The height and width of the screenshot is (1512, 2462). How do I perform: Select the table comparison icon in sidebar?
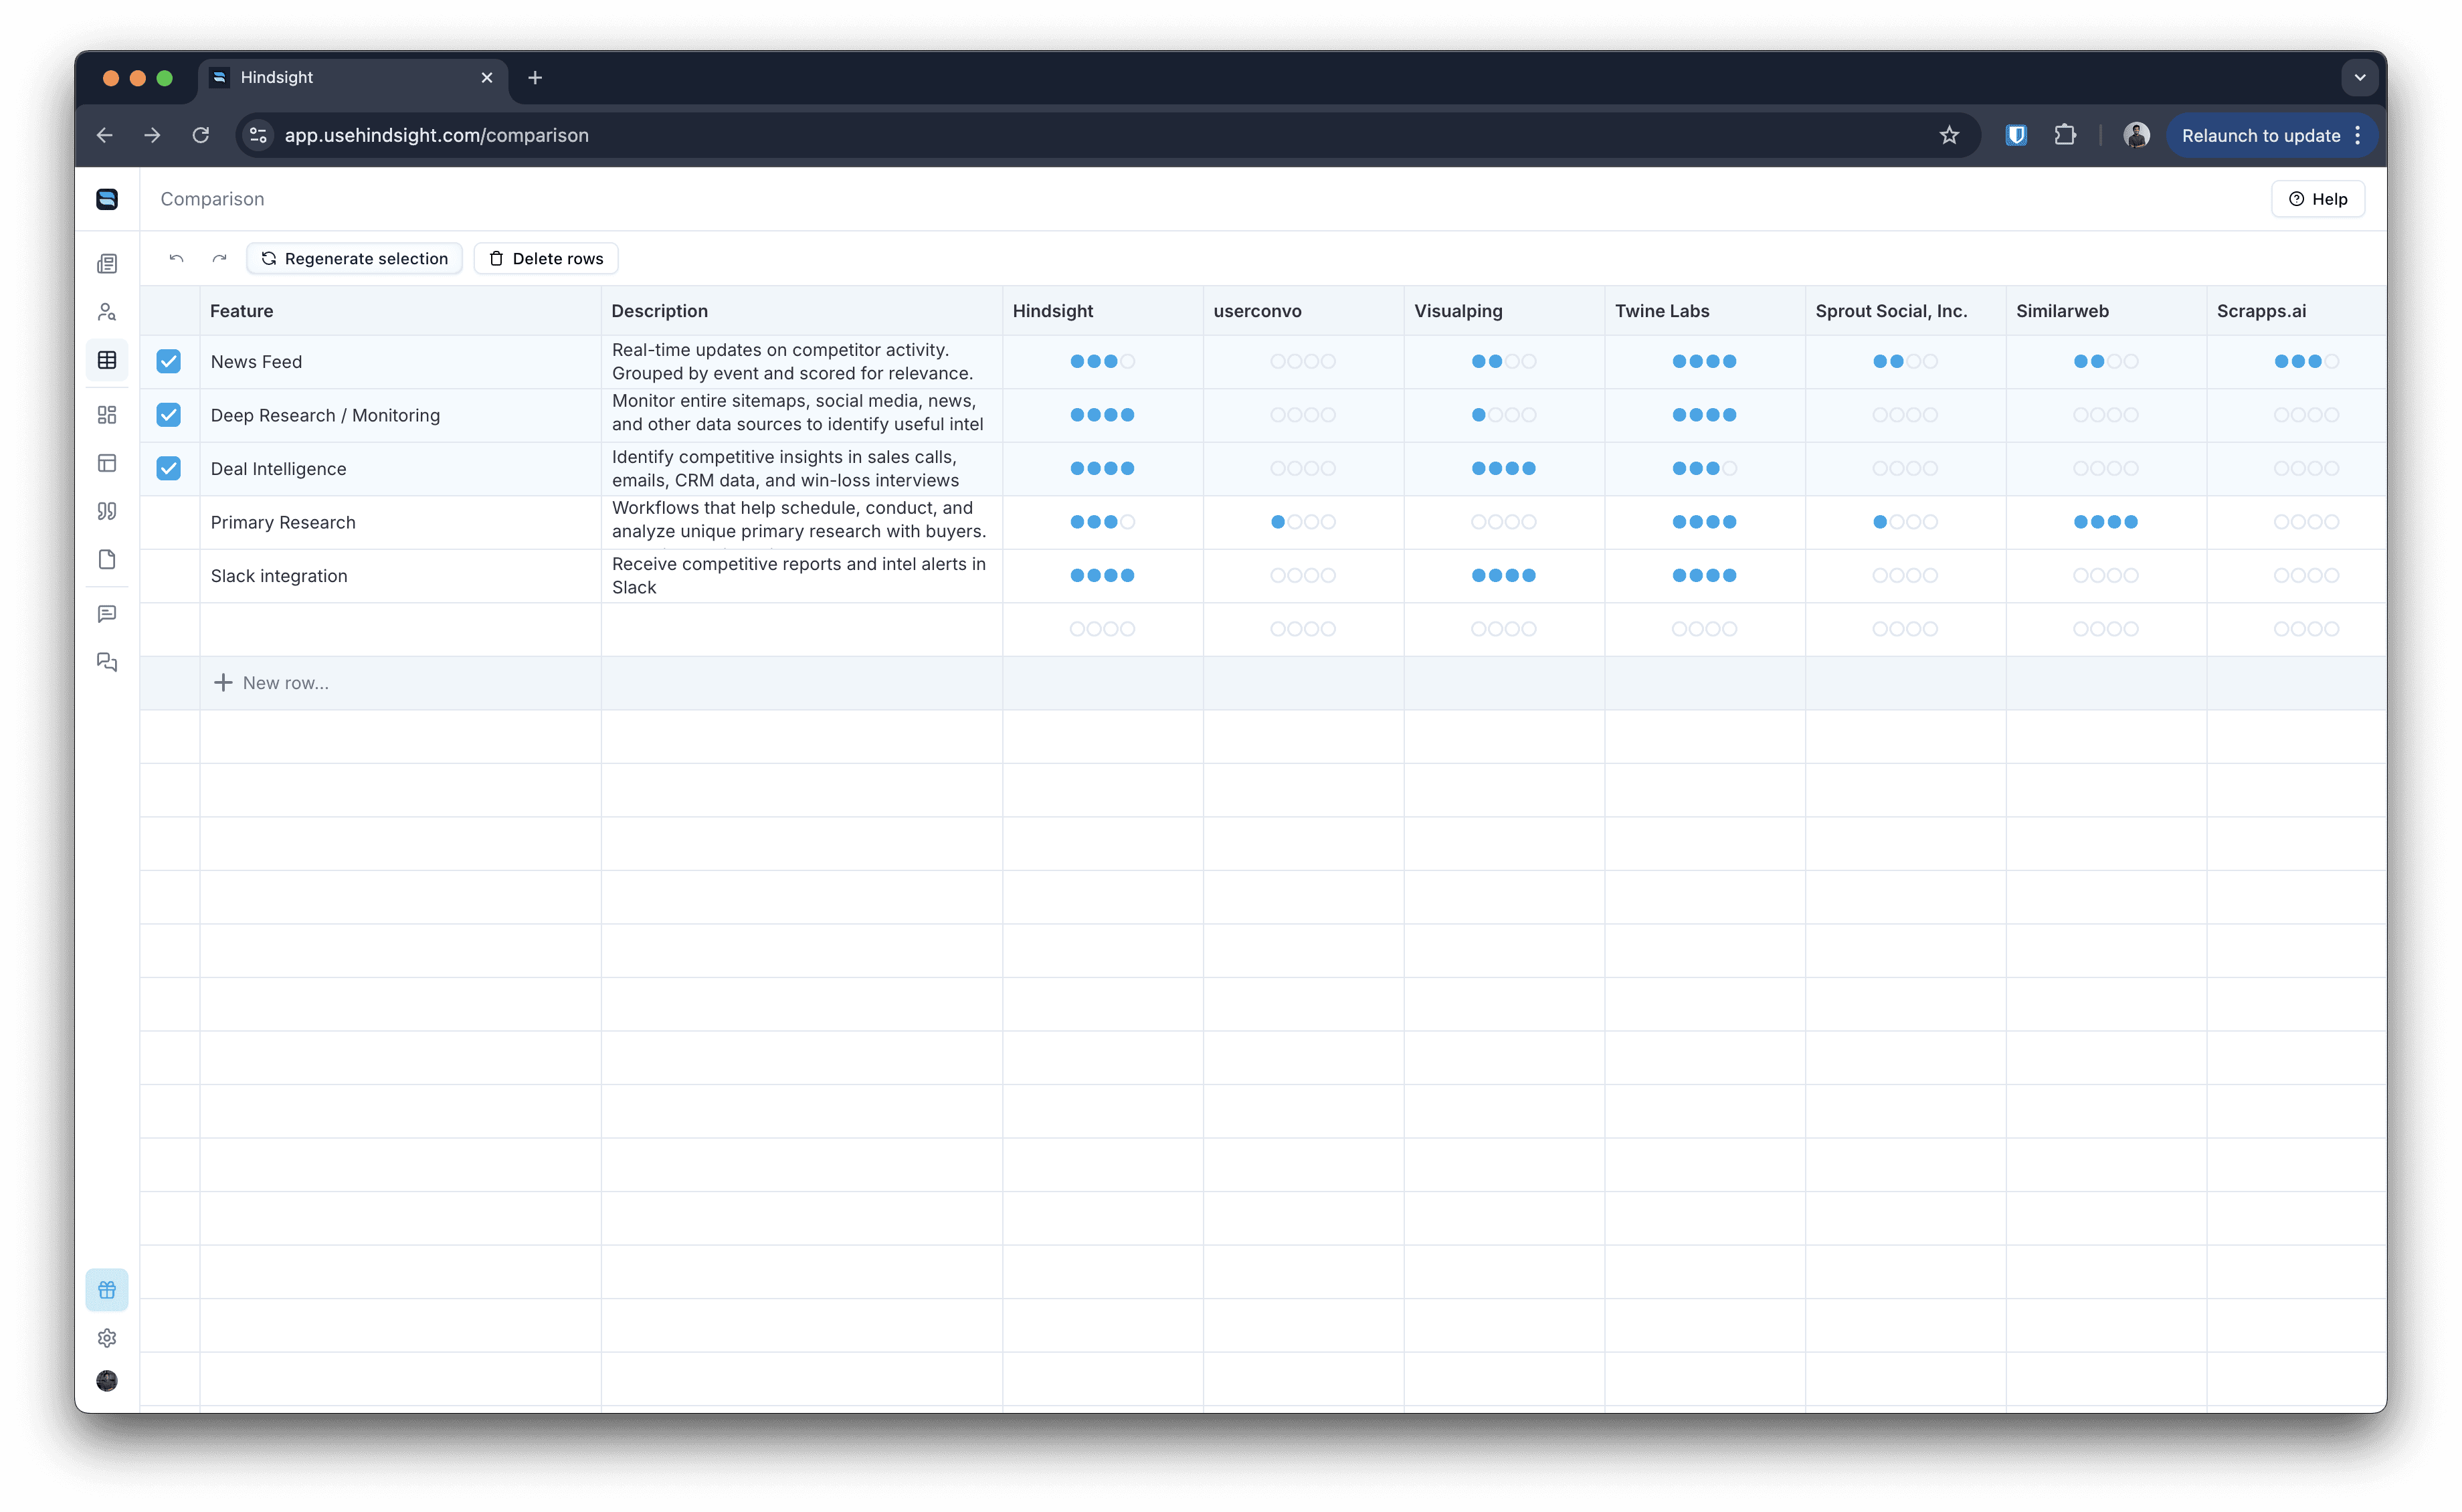pos(107,360)
